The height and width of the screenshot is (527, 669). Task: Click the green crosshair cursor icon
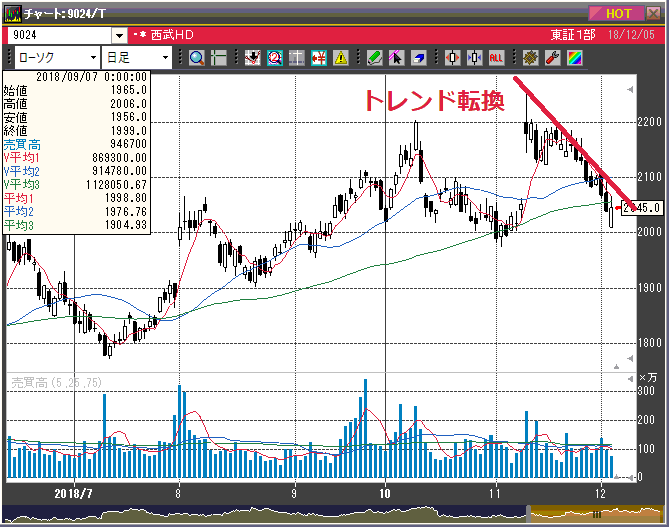point(218,58)
